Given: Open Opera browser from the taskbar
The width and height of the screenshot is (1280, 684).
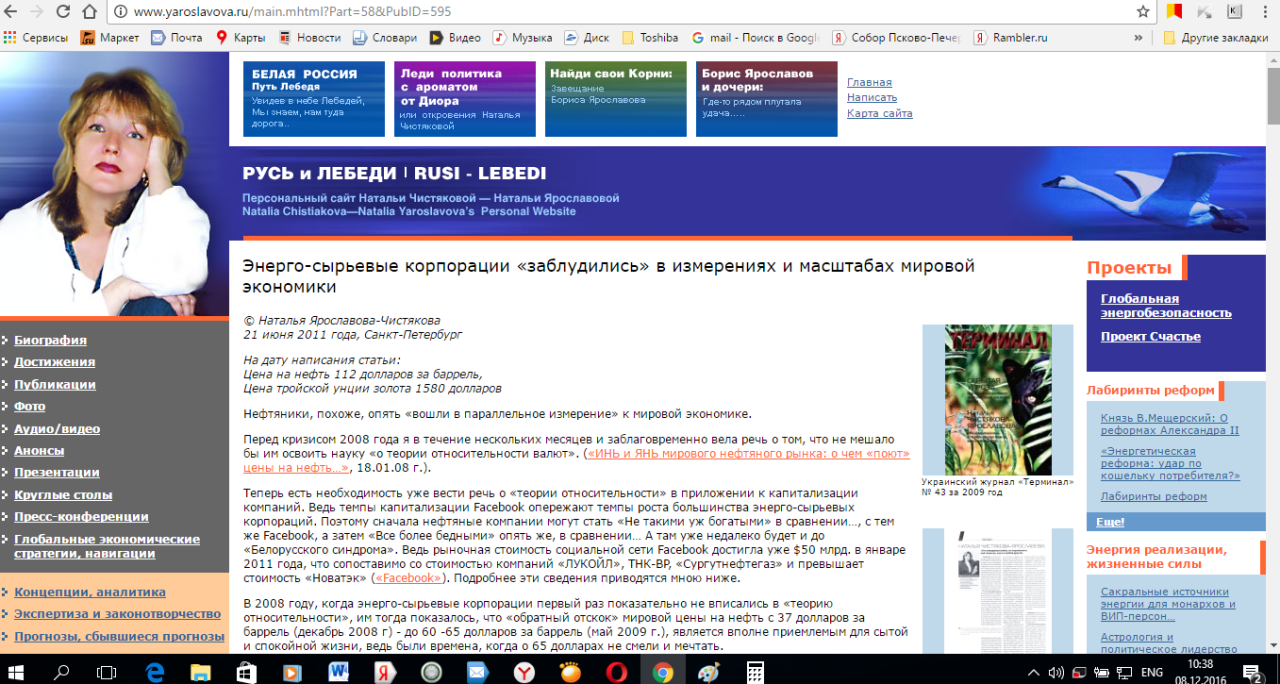Looking at the screenshot, I should [x=616, y=671].
